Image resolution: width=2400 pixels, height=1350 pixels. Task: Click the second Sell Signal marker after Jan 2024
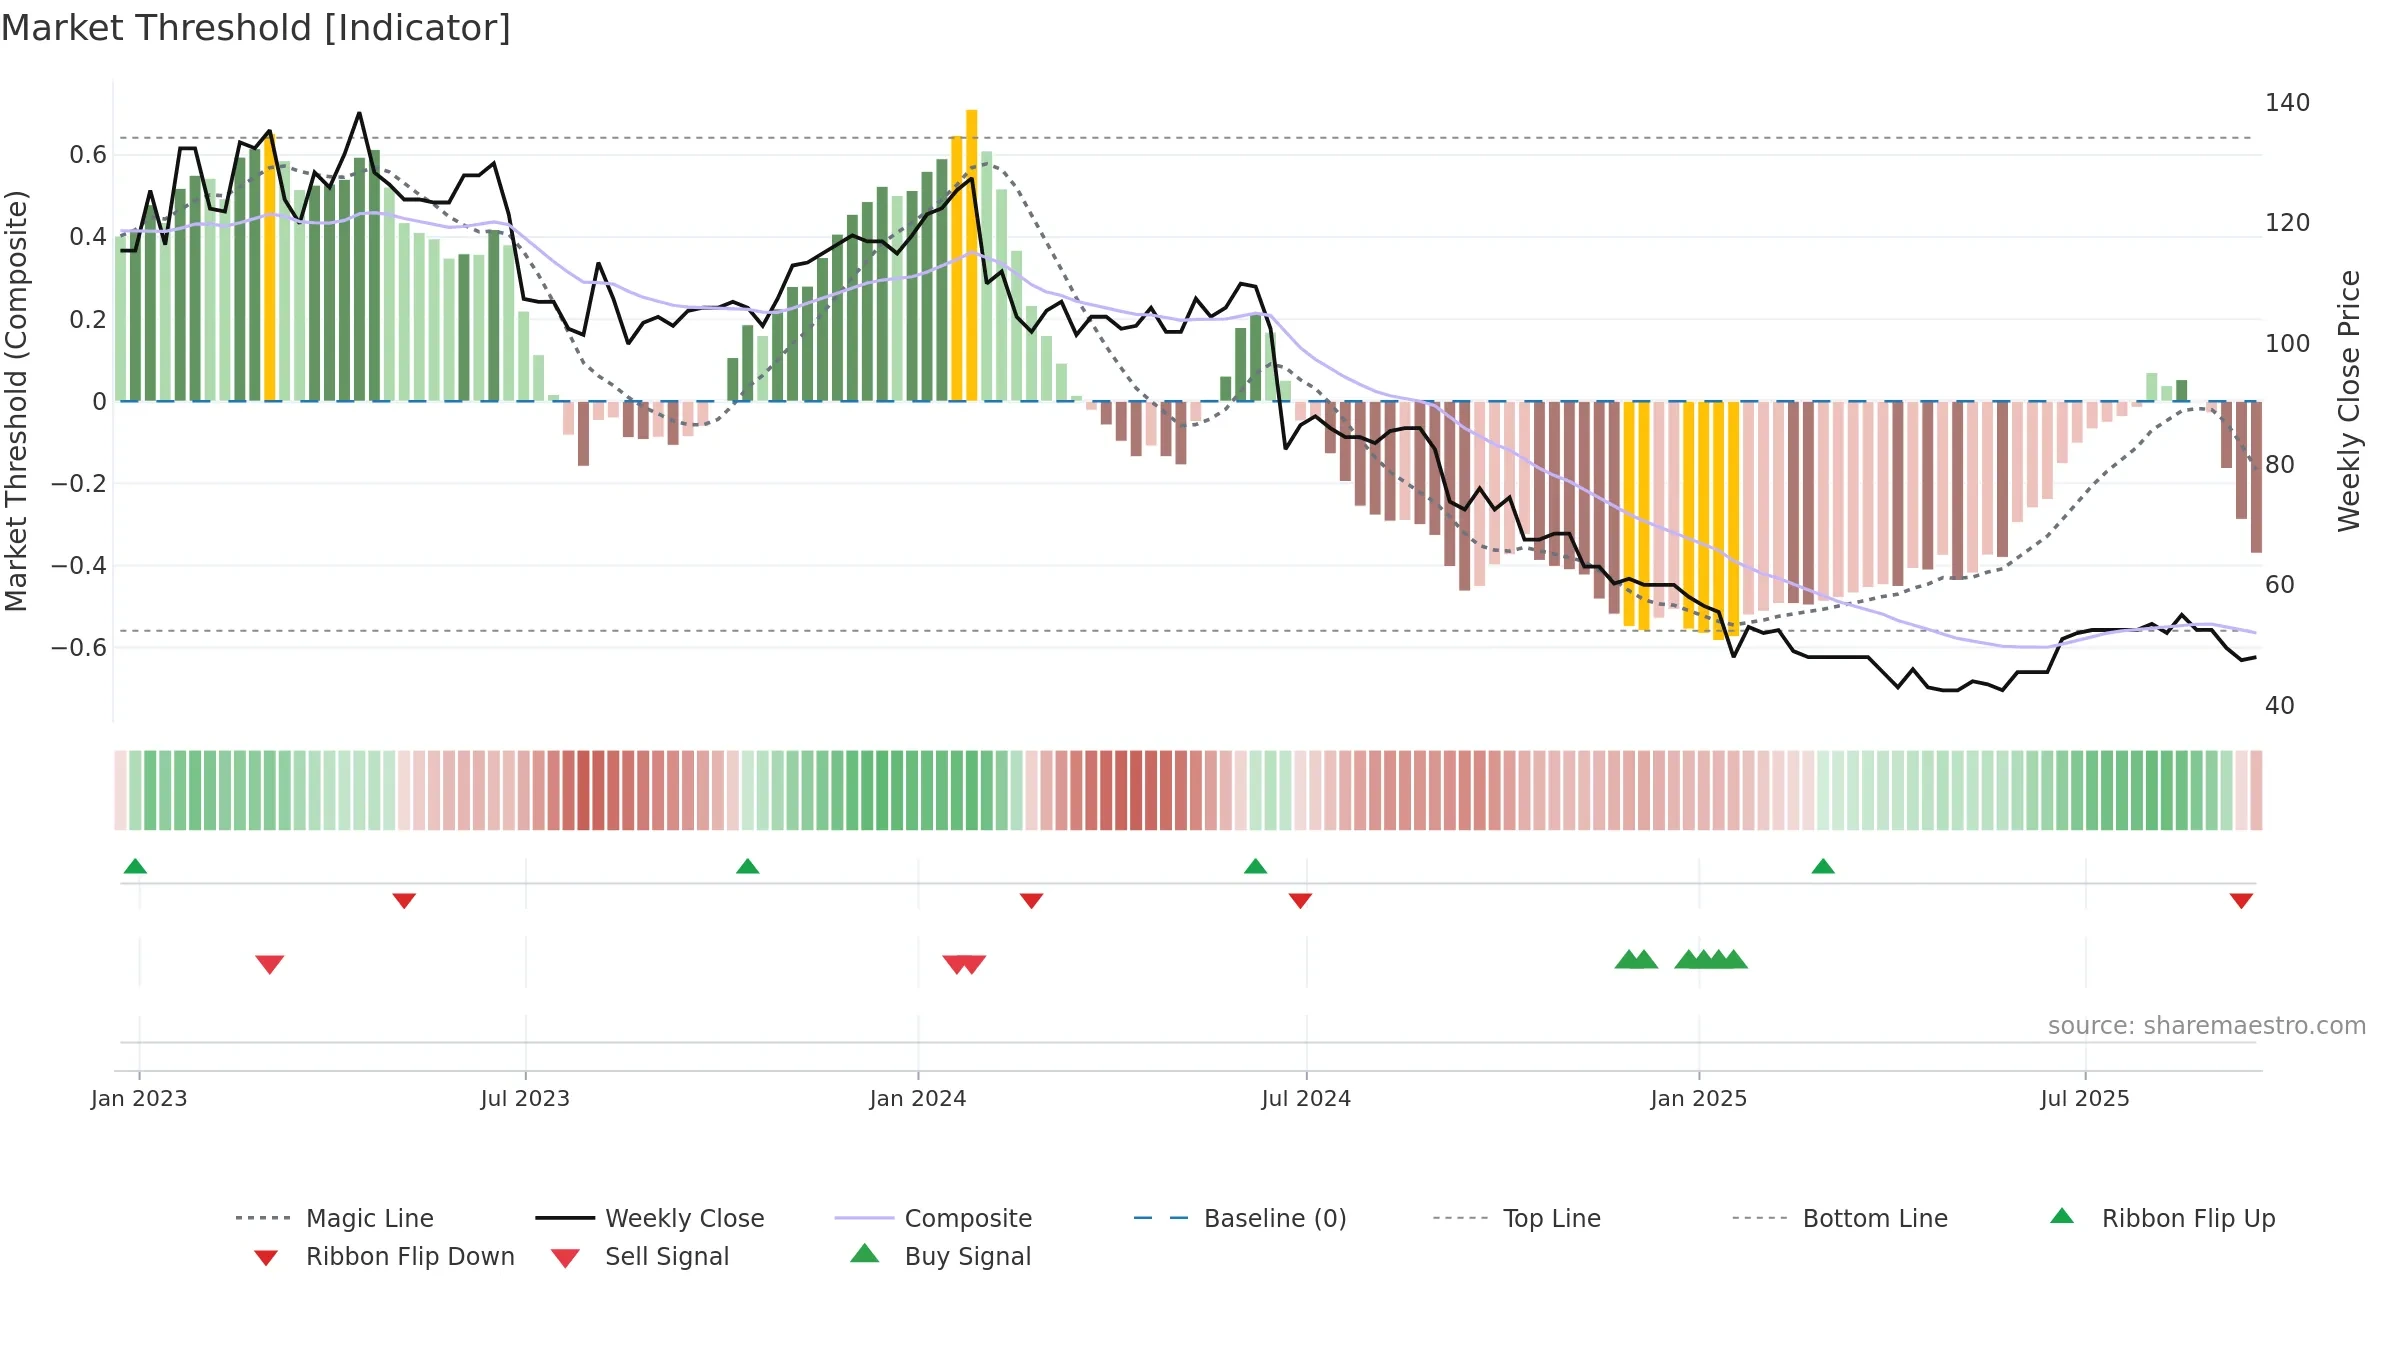coord(972,964)
